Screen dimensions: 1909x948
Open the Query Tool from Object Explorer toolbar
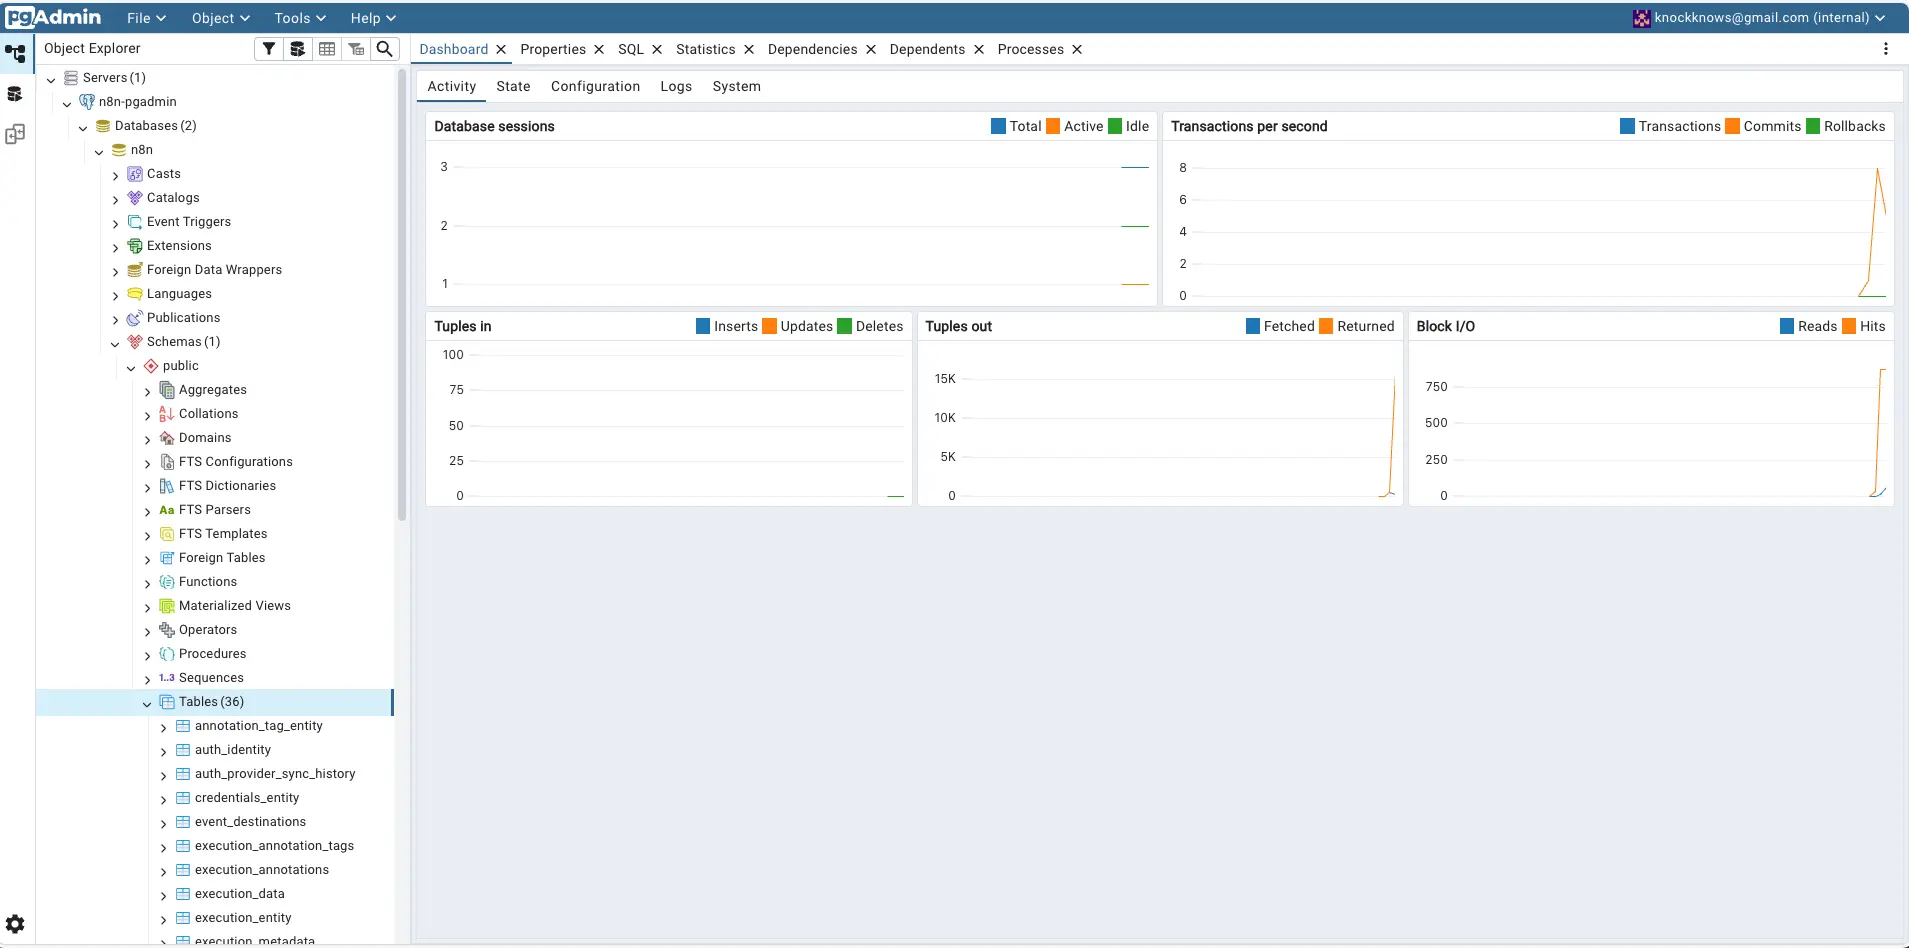[x=297, y=48]
